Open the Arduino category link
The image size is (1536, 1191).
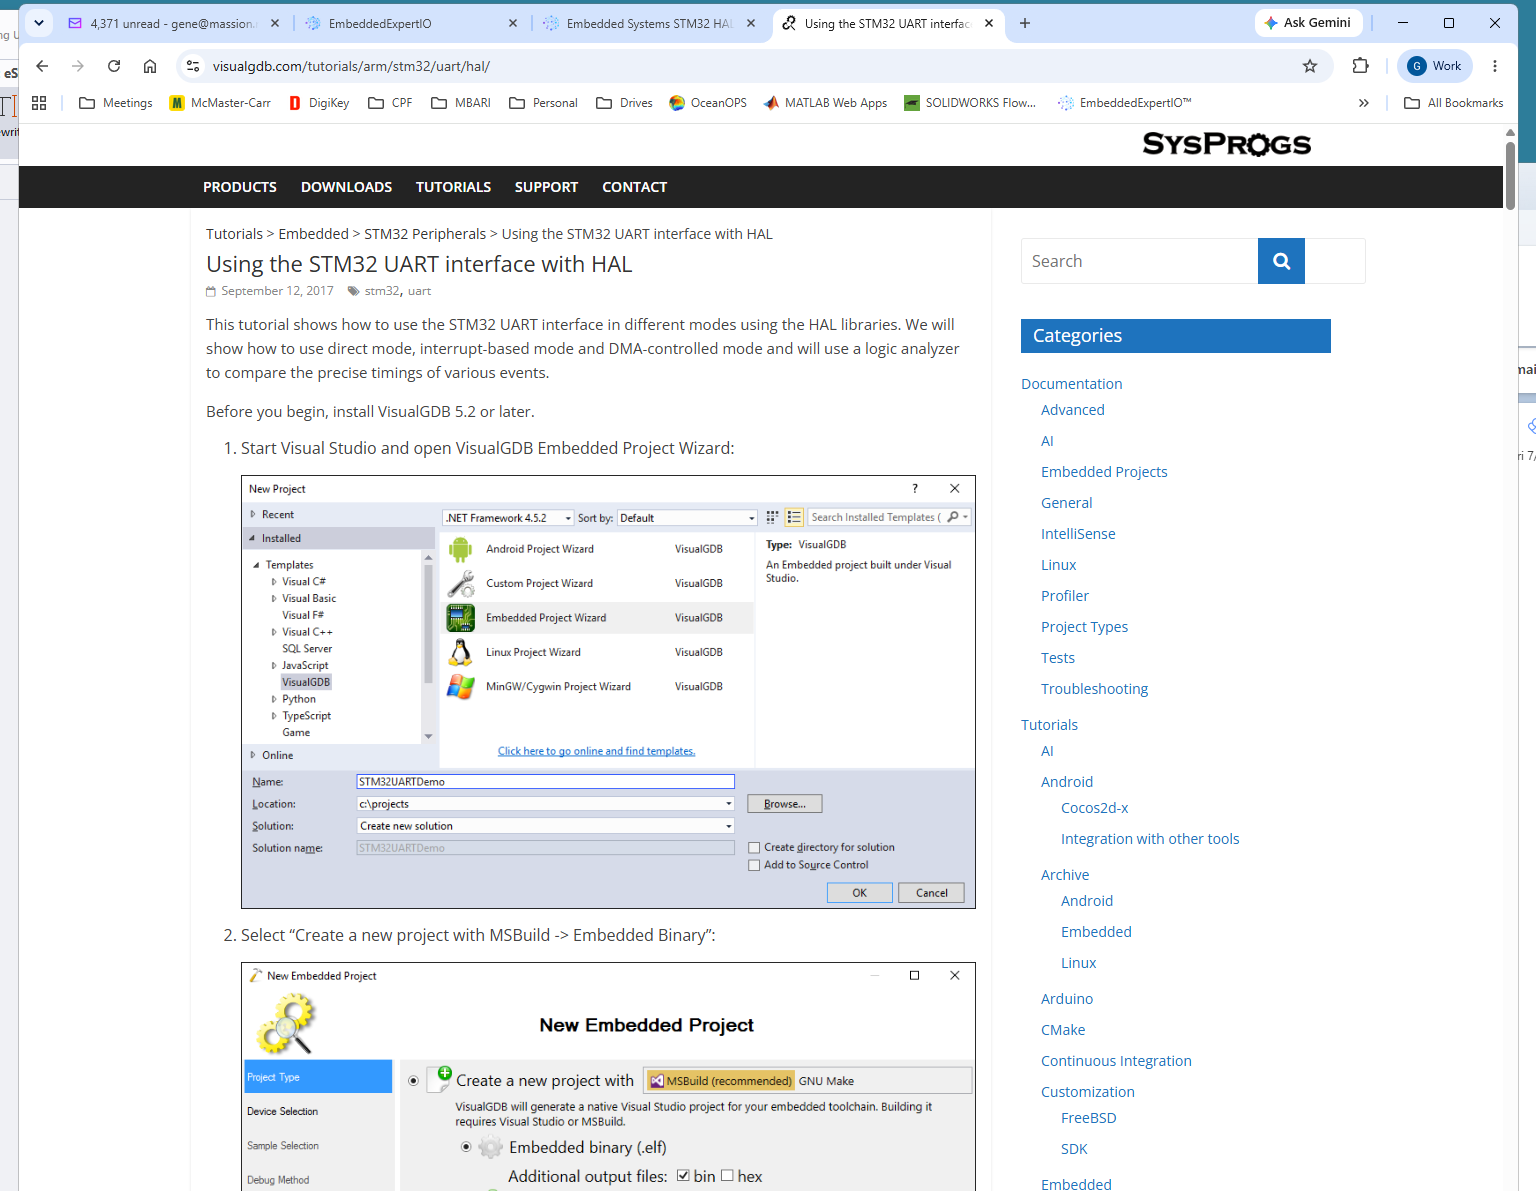pos(1067,999)
